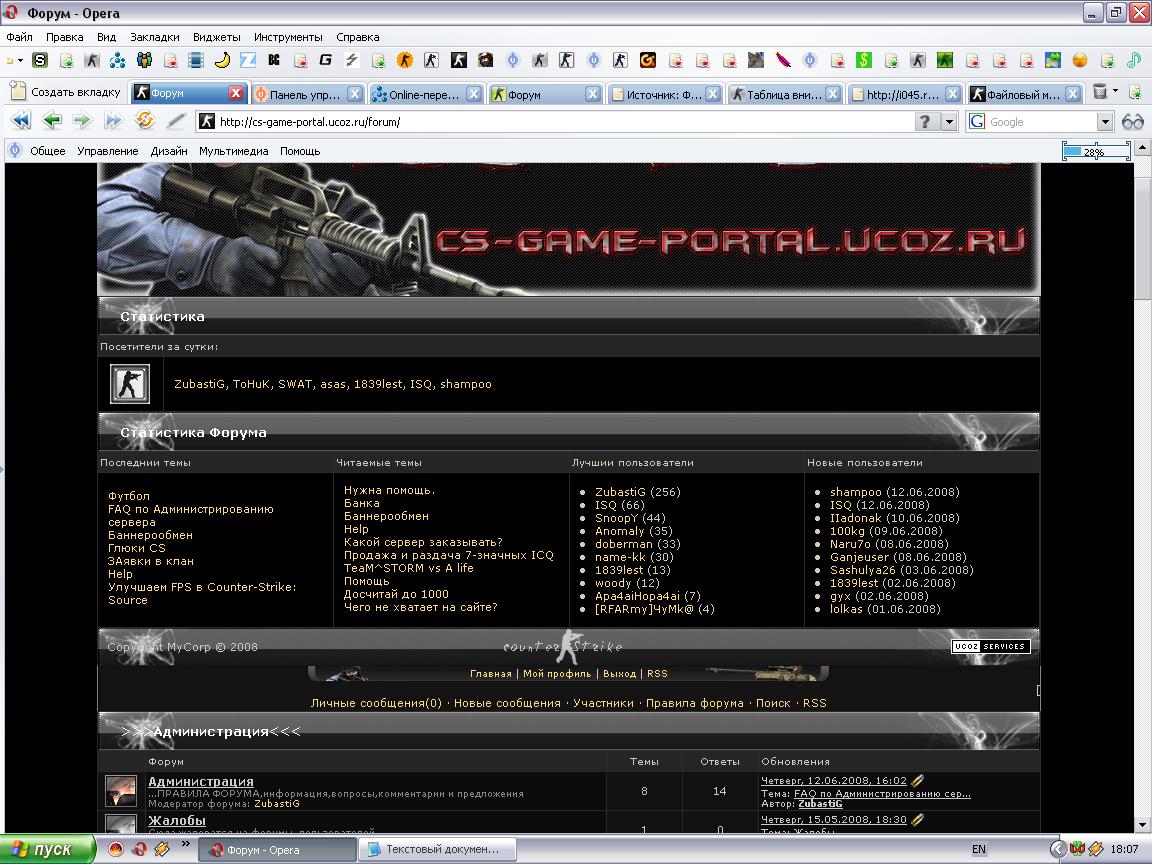The width and height of the screenshot is (1152, 864).
Task: Switch to the Панель упр... tab
Action: pos(307,94)
